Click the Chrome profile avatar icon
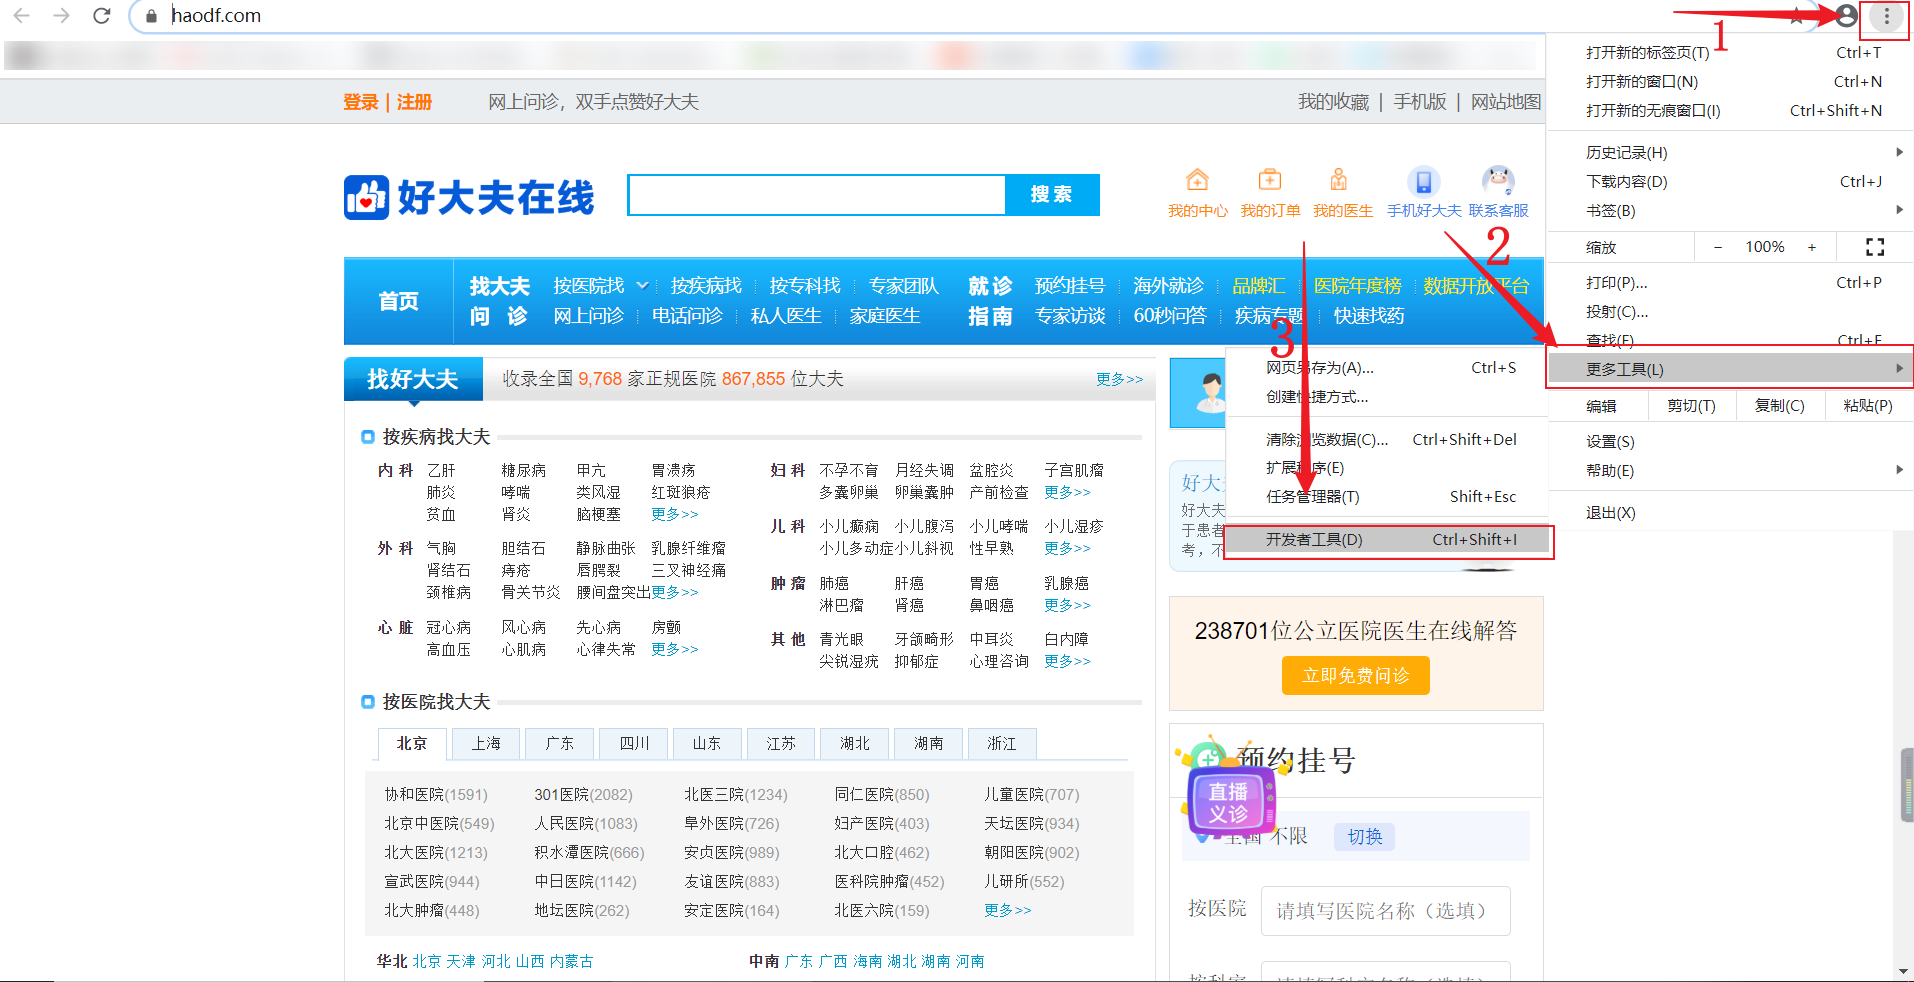The width and height of the screenshot is (1914, 982). click(1846, 16)
